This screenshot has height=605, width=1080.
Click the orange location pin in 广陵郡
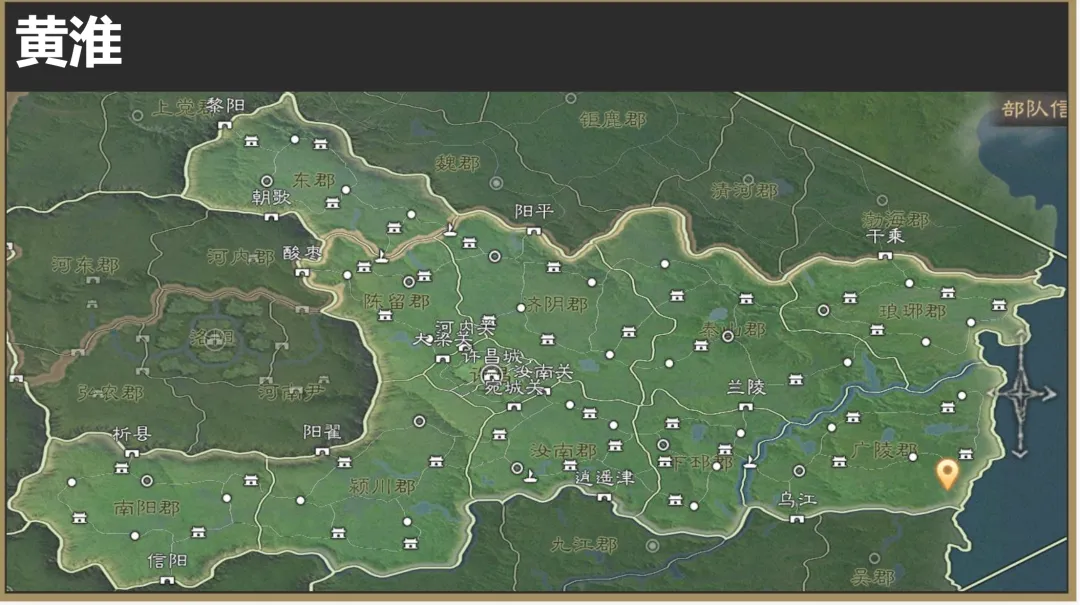click(948, 474)
